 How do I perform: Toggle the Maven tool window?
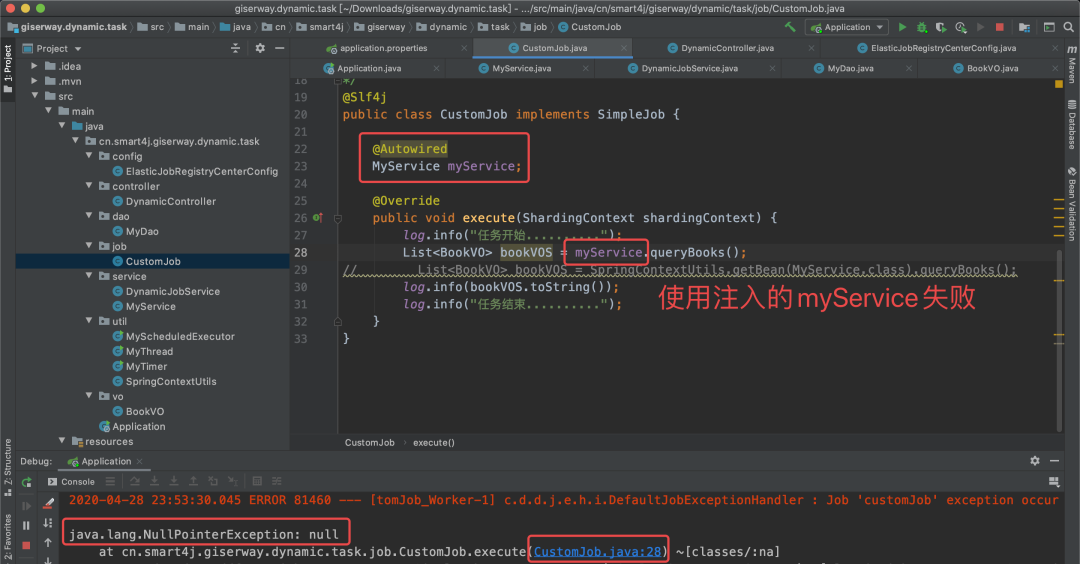[x=1072, y=64]
